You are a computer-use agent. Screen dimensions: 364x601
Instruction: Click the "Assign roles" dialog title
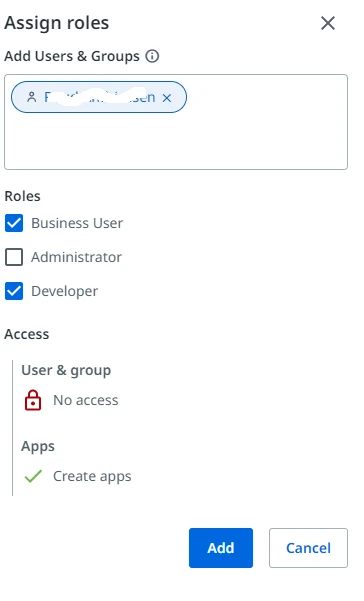(57, 23)
